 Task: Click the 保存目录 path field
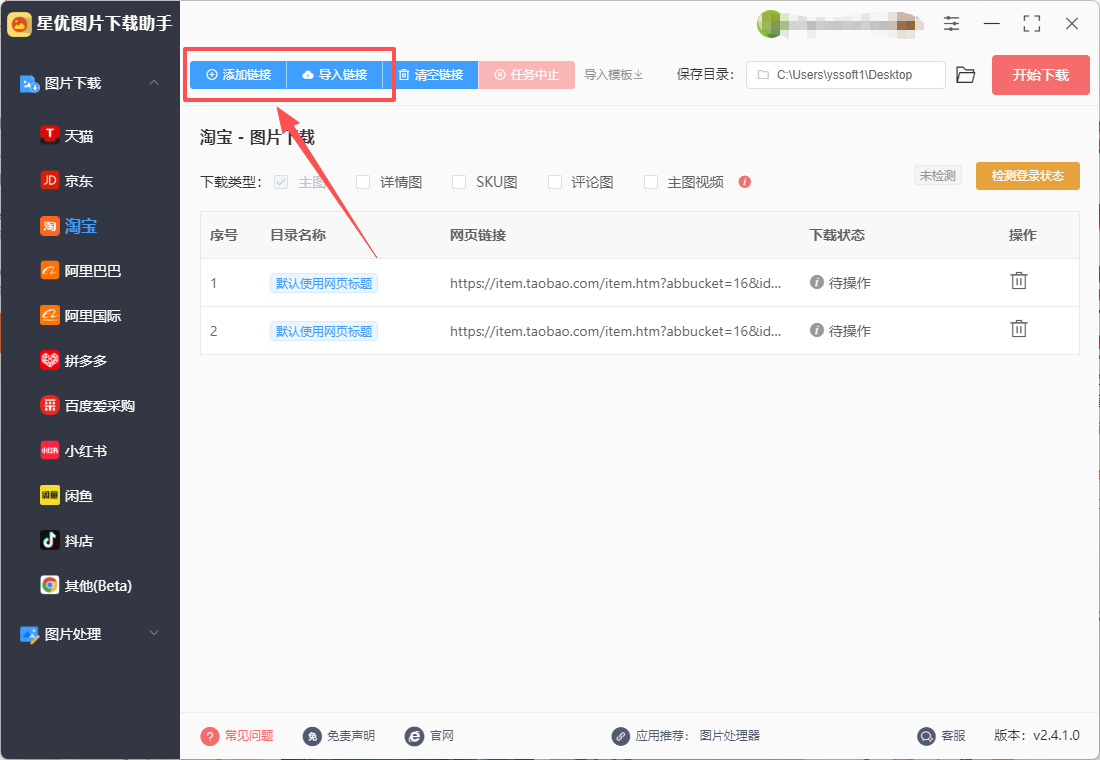click(846, 75)
